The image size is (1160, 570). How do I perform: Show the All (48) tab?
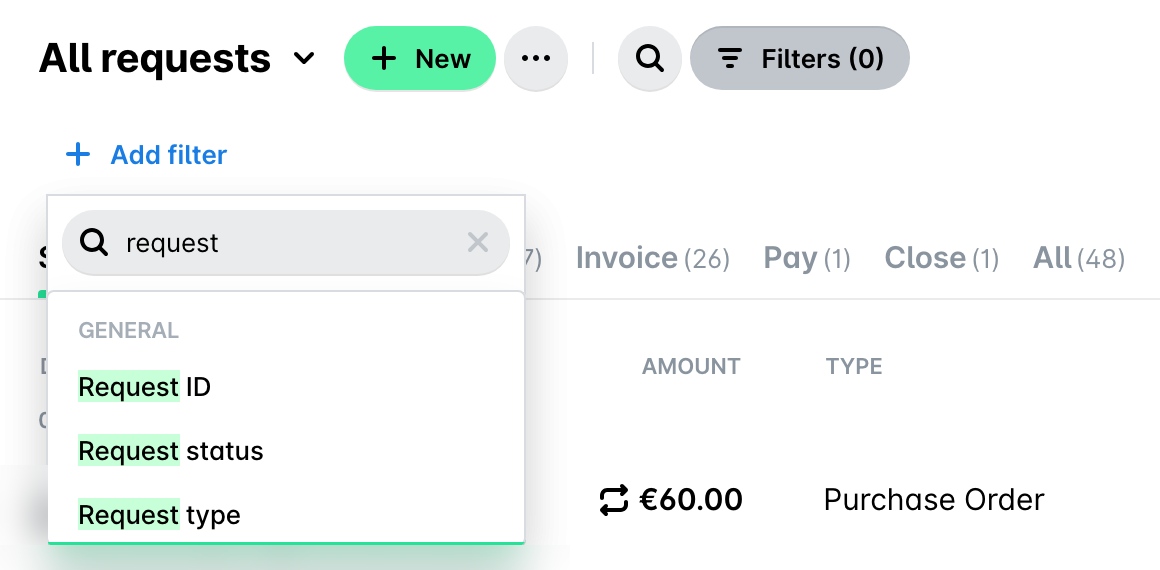(x=1079, y=258)
